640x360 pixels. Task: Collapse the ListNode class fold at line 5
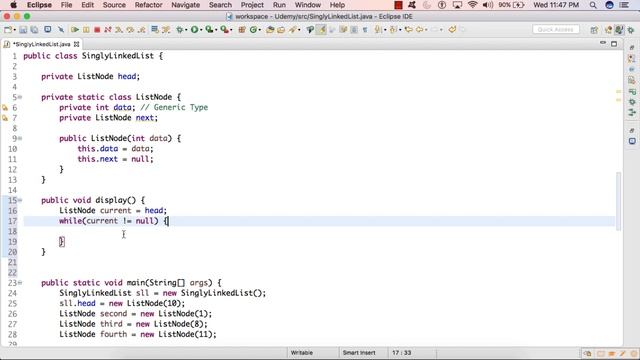(20, 97)
